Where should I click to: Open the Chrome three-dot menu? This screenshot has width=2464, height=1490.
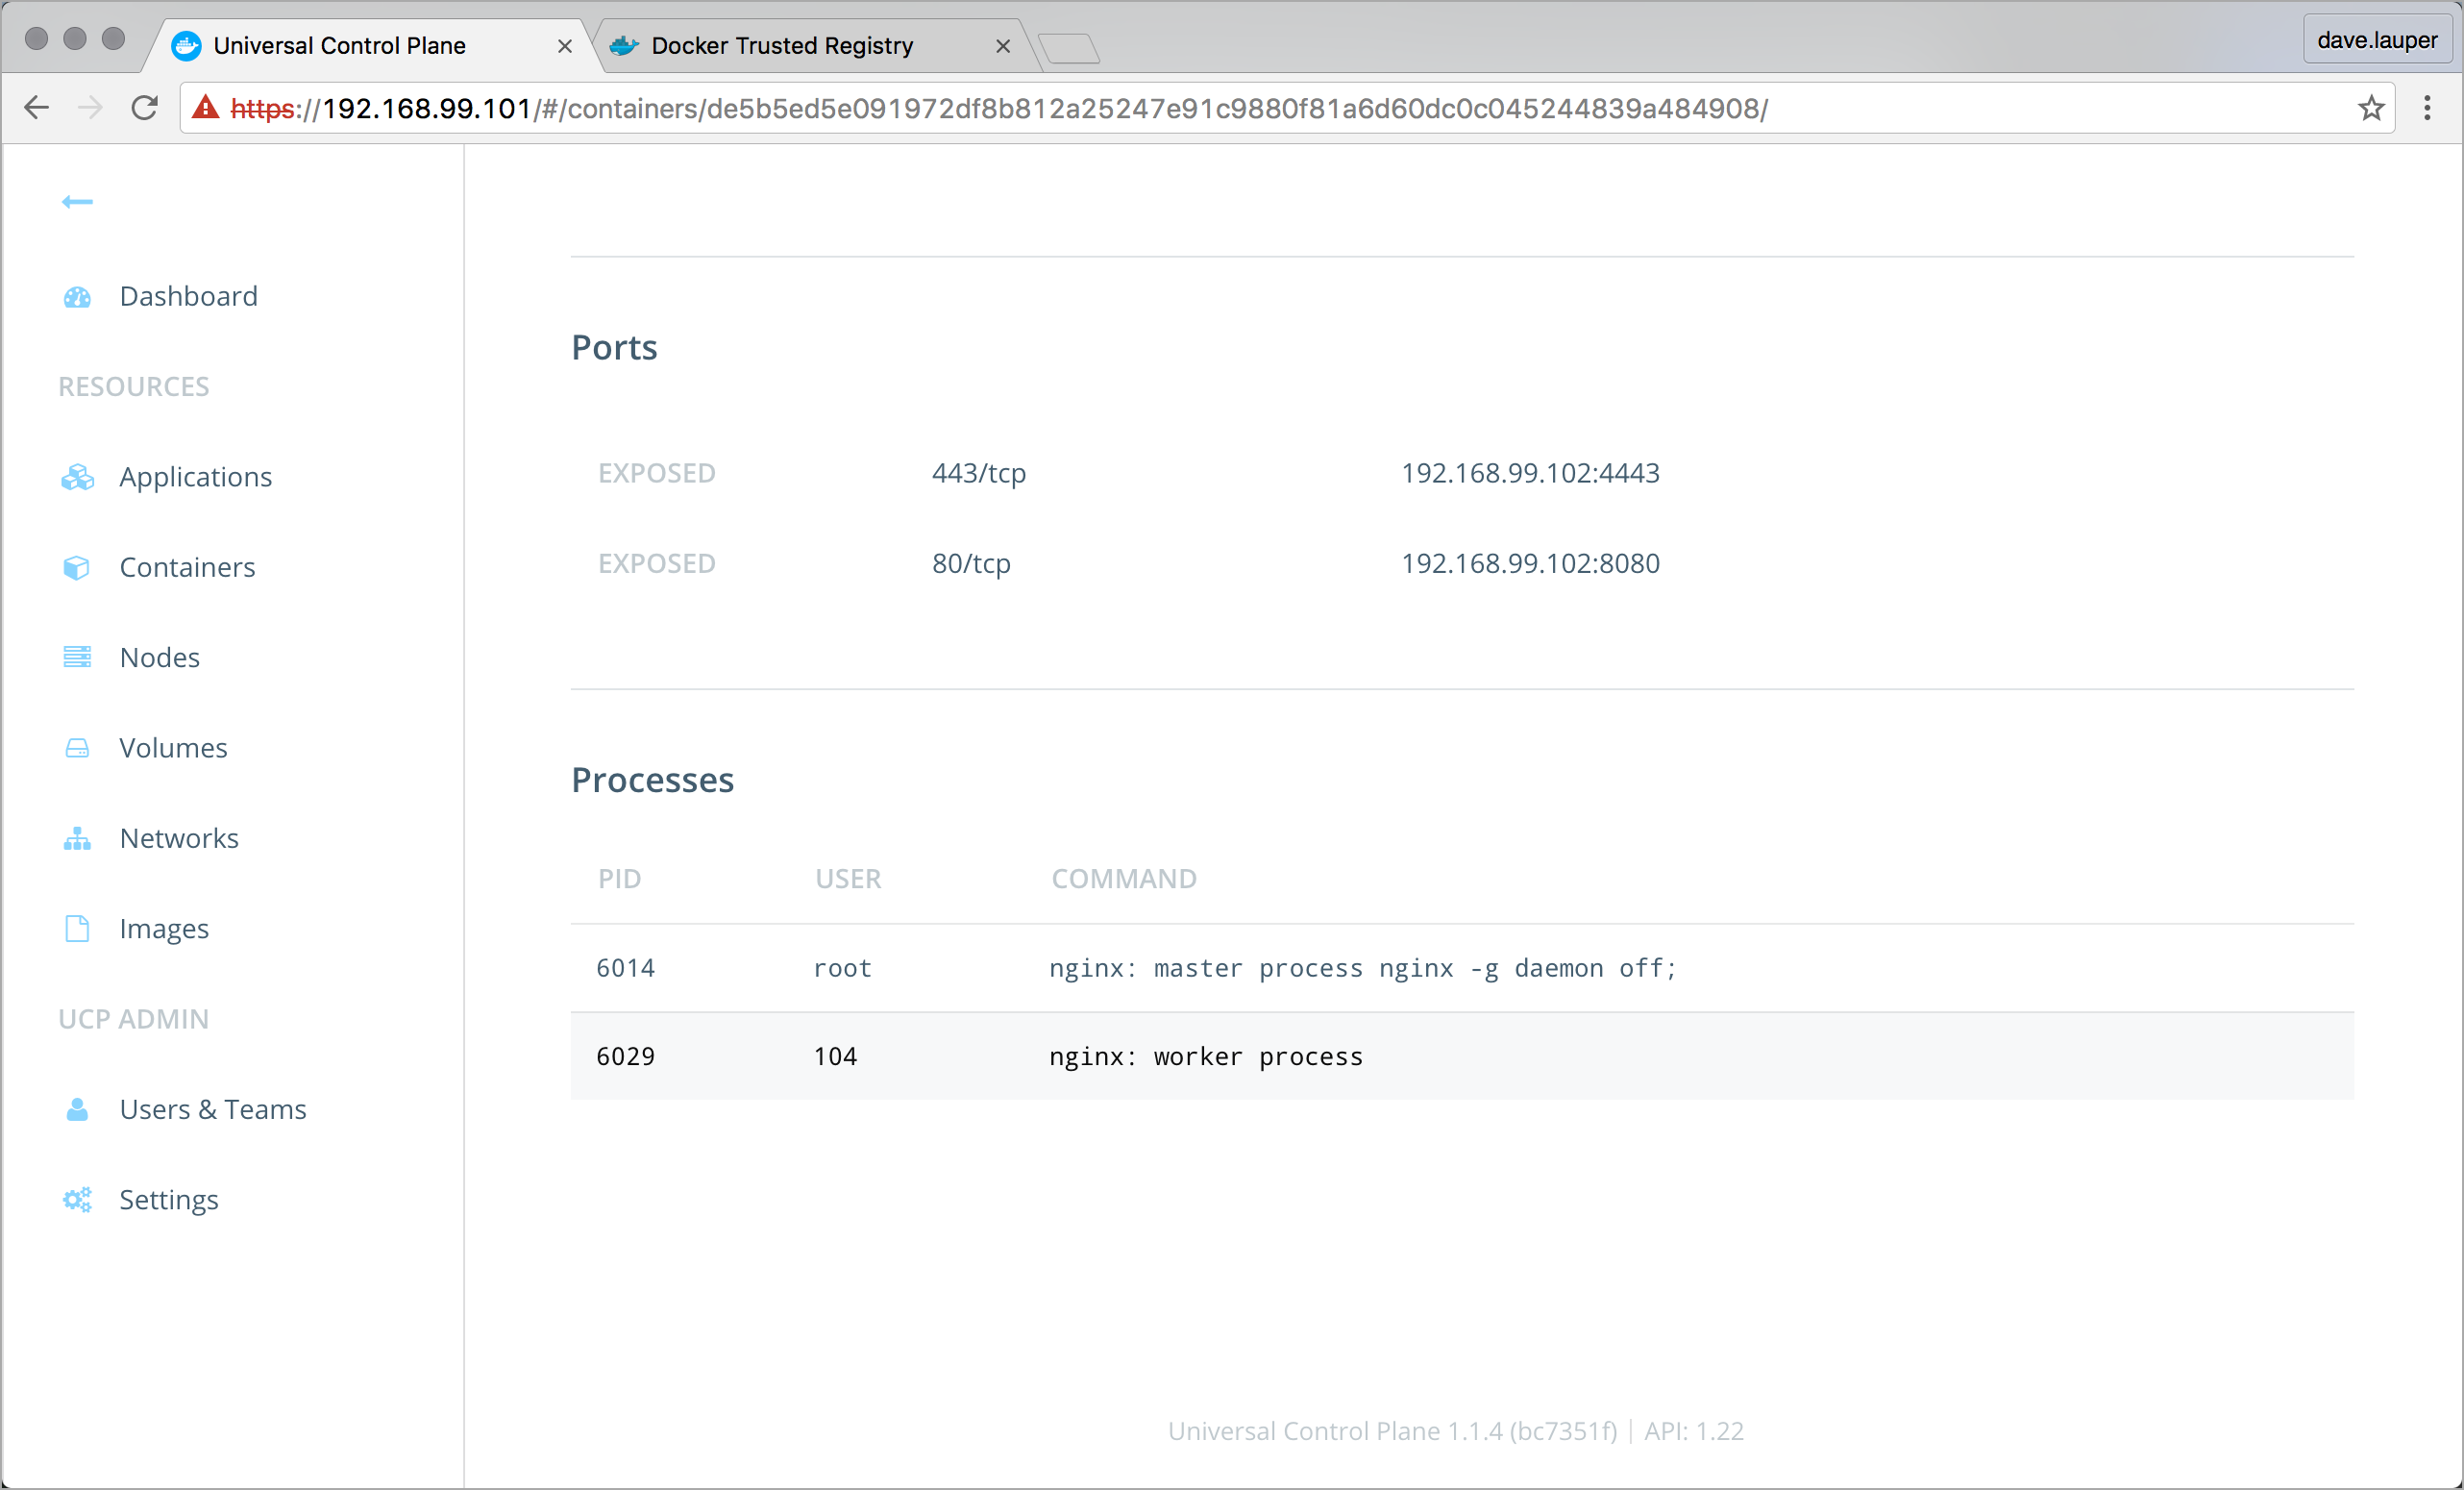[2427, 108]
